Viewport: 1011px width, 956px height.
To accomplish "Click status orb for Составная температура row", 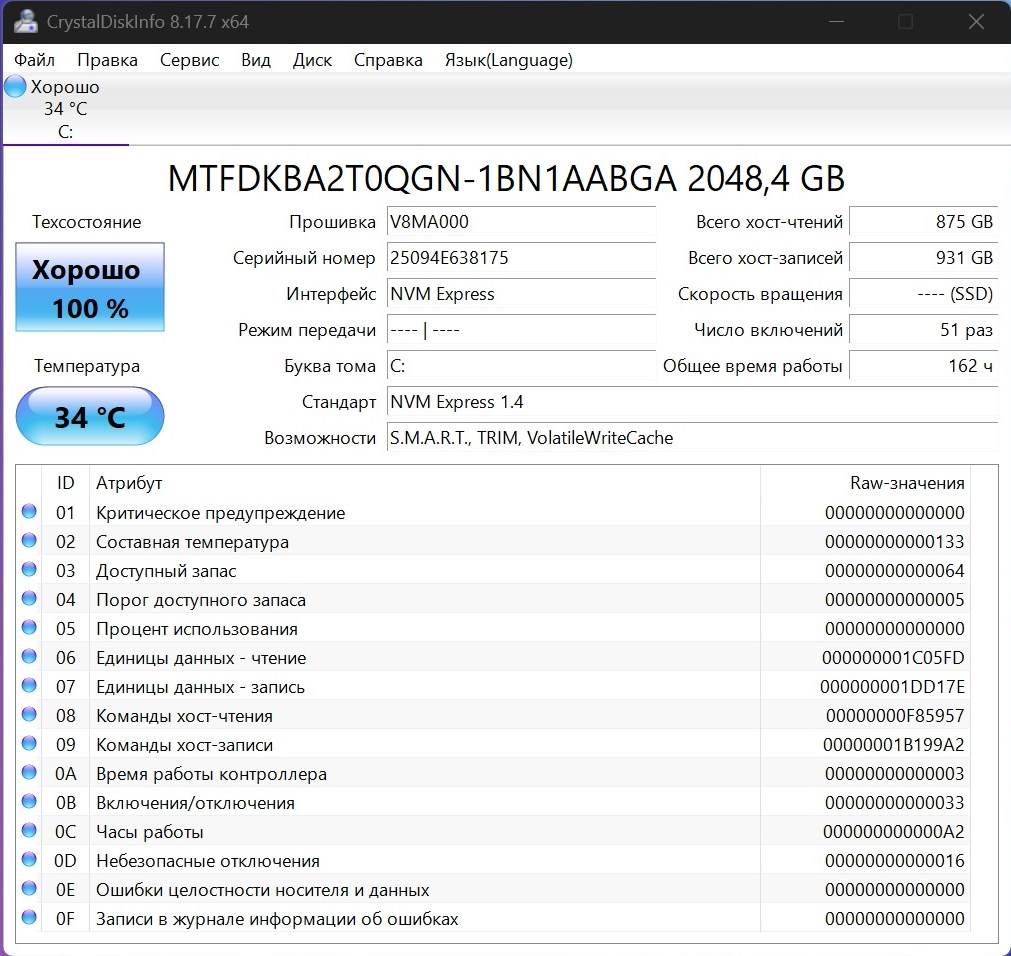I will pyautogui.click(x=29, y=541).
